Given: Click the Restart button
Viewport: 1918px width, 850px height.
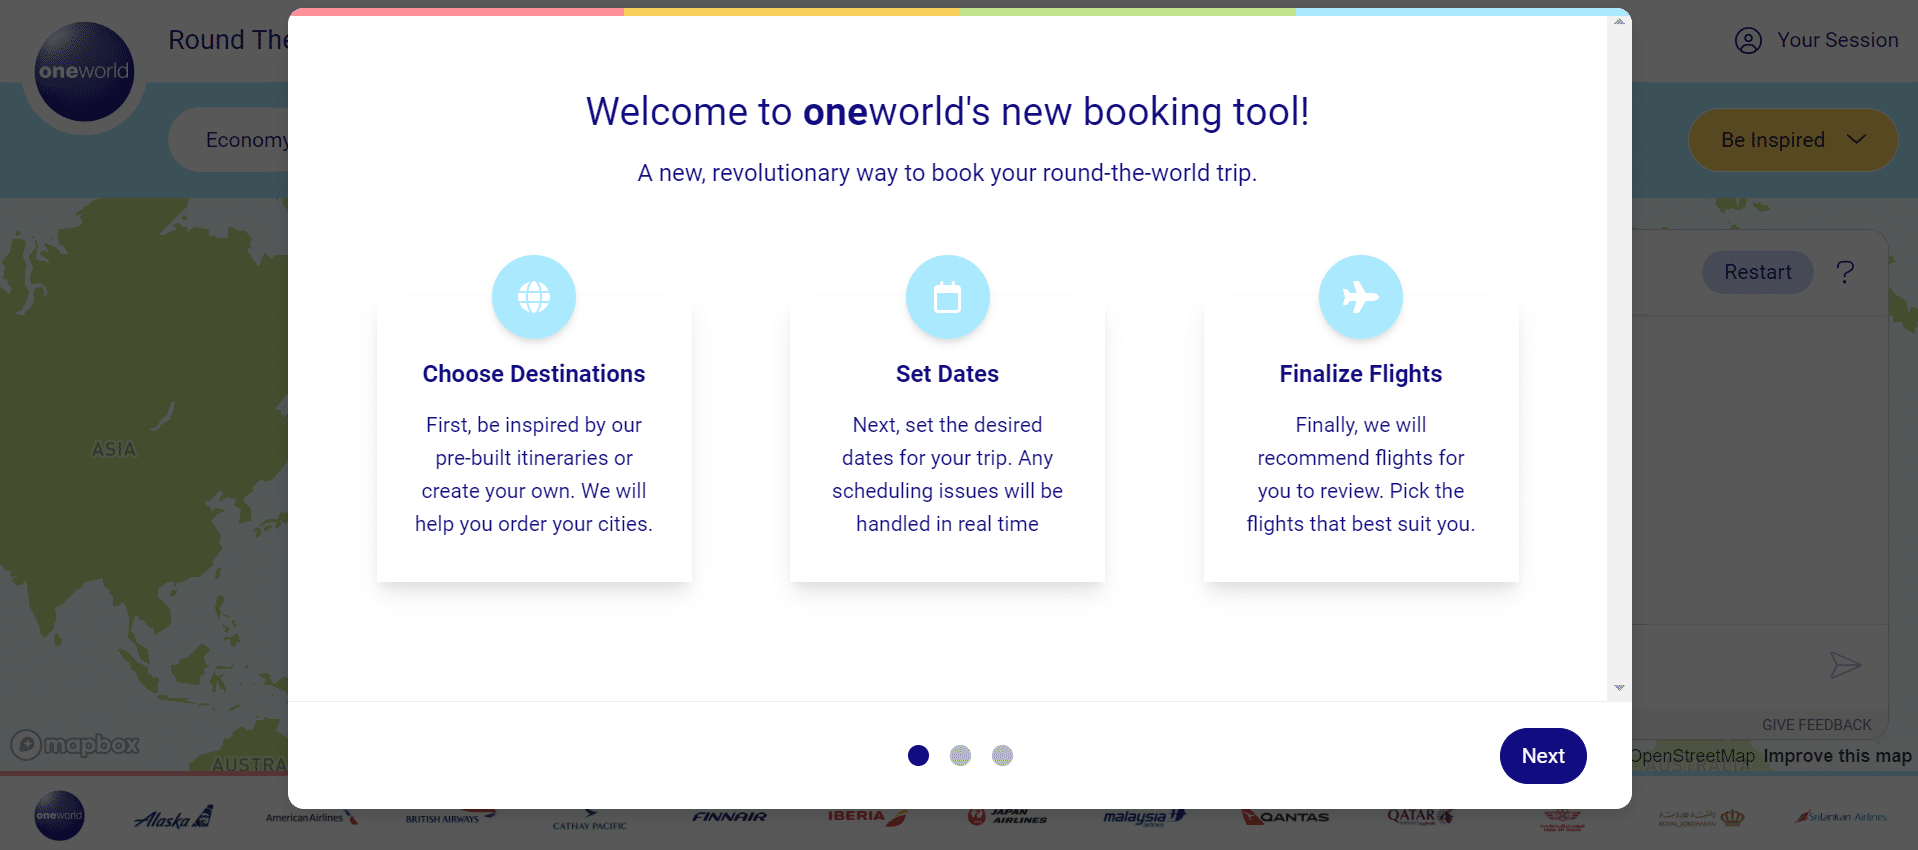Looking at the screenshot, I should click(1757, 272).
